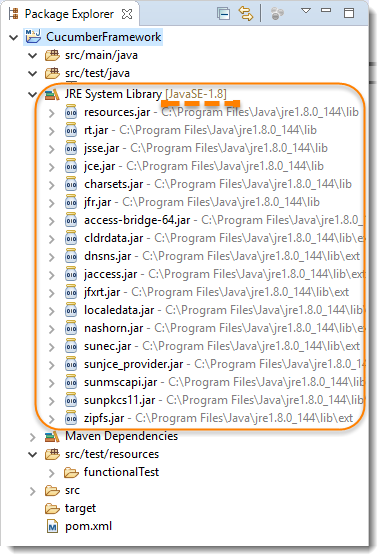Click the Focus on Active Task icon

(x=277, y=14)
